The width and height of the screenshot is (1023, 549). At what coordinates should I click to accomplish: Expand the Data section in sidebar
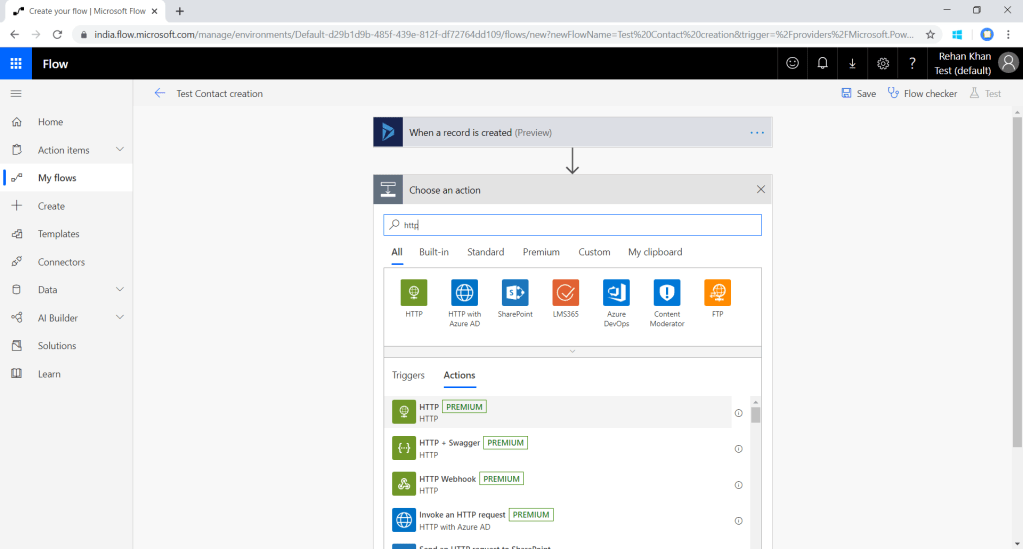click(120, 290)
